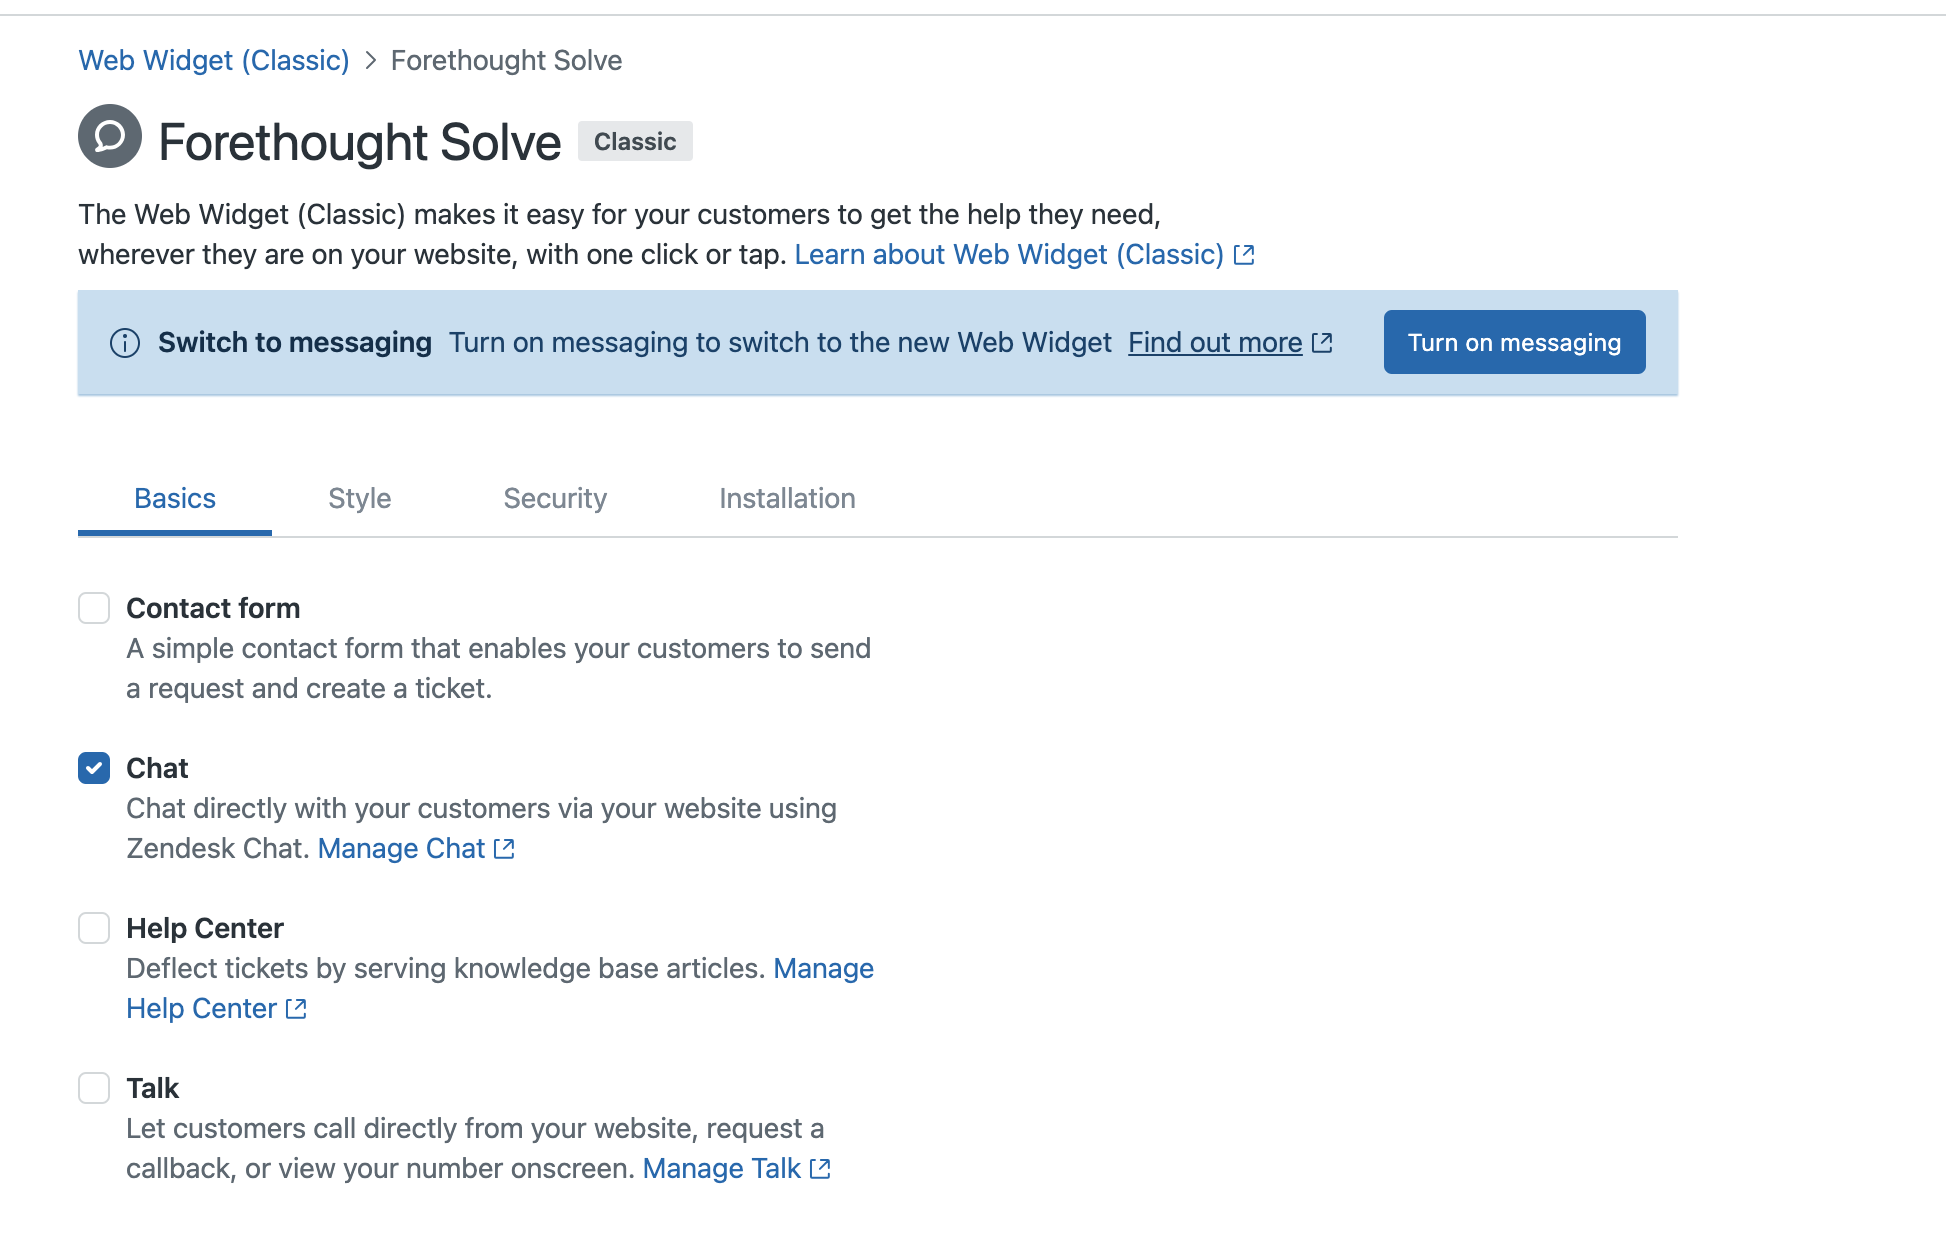Click the Turn on messaging button
Screen dimensions: 1946x1256
(1514, 342)
